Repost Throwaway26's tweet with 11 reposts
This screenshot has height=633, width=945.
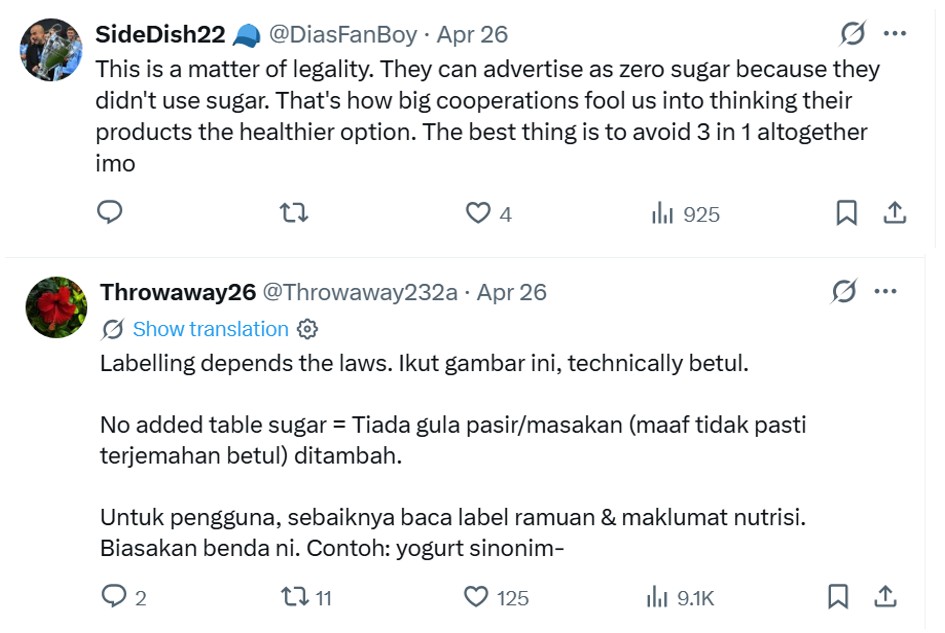pos(296,597)
